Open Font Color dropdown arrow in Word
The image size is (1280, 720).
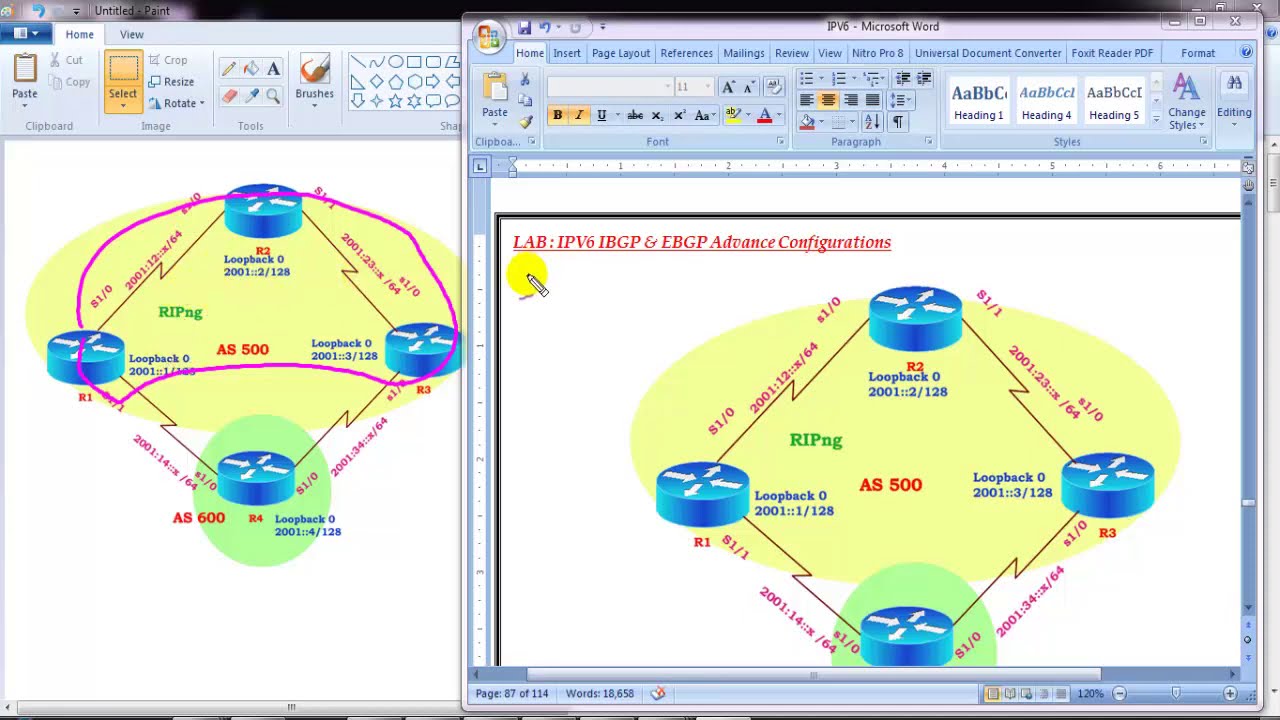[779, 115]
